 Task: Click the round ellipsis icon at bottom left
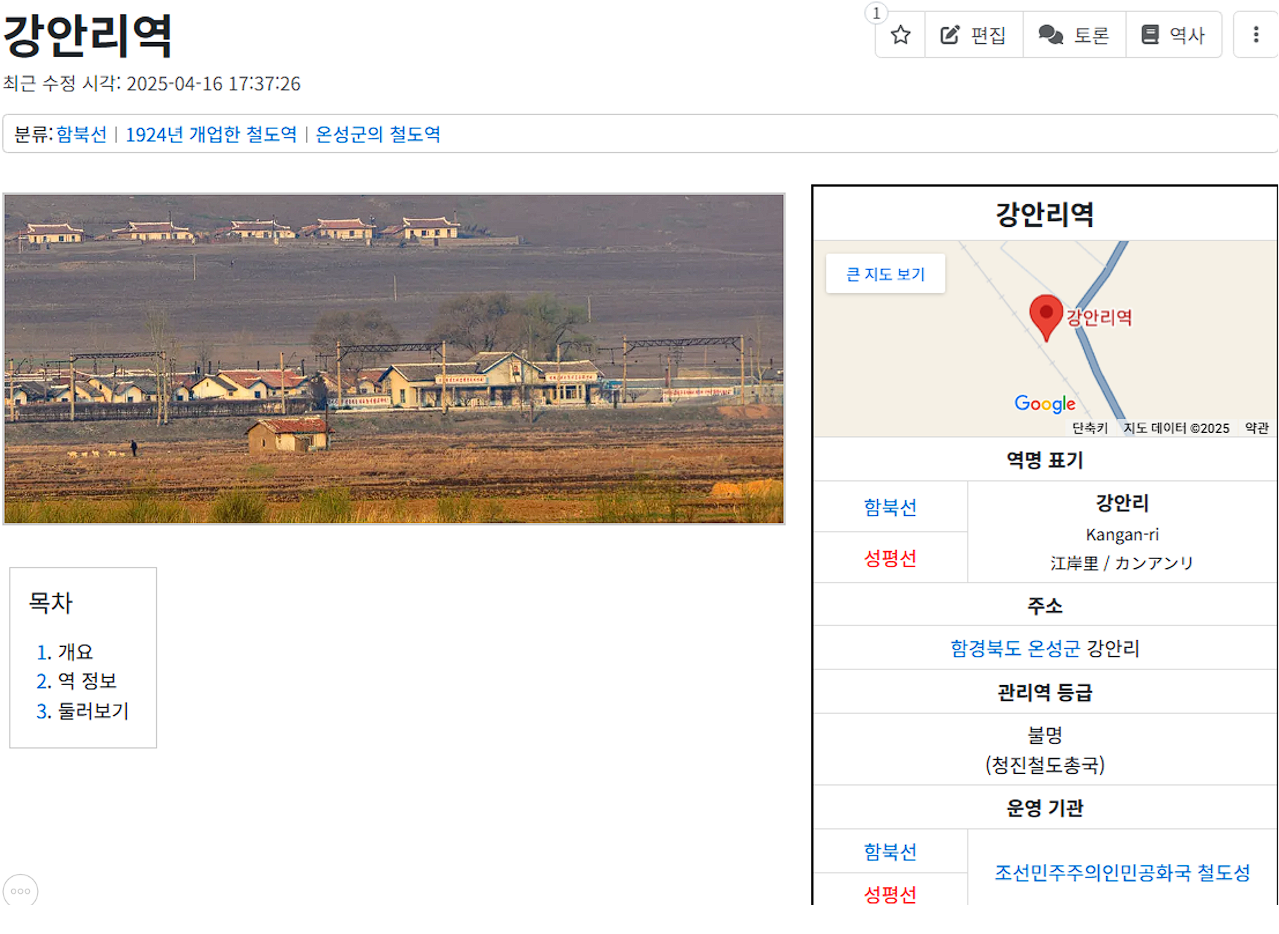point(20,891)
